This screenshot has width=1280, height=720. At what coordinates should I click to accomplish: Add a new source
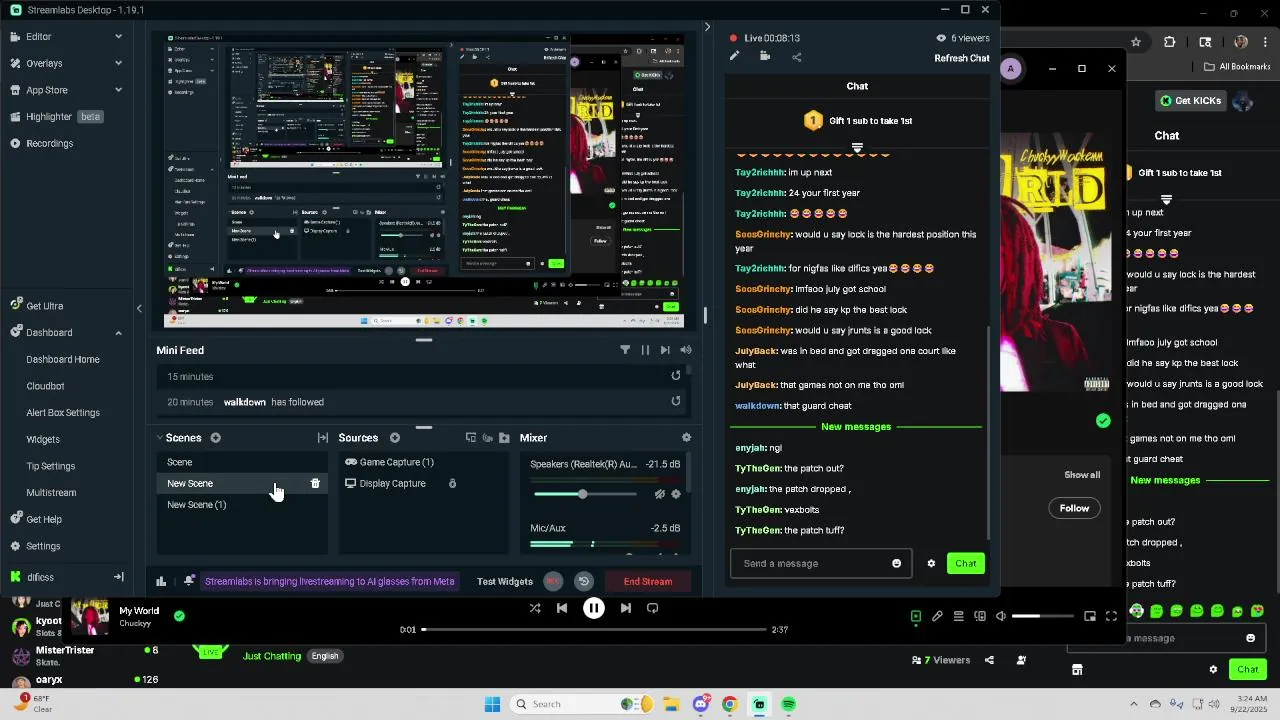[394, 438]
